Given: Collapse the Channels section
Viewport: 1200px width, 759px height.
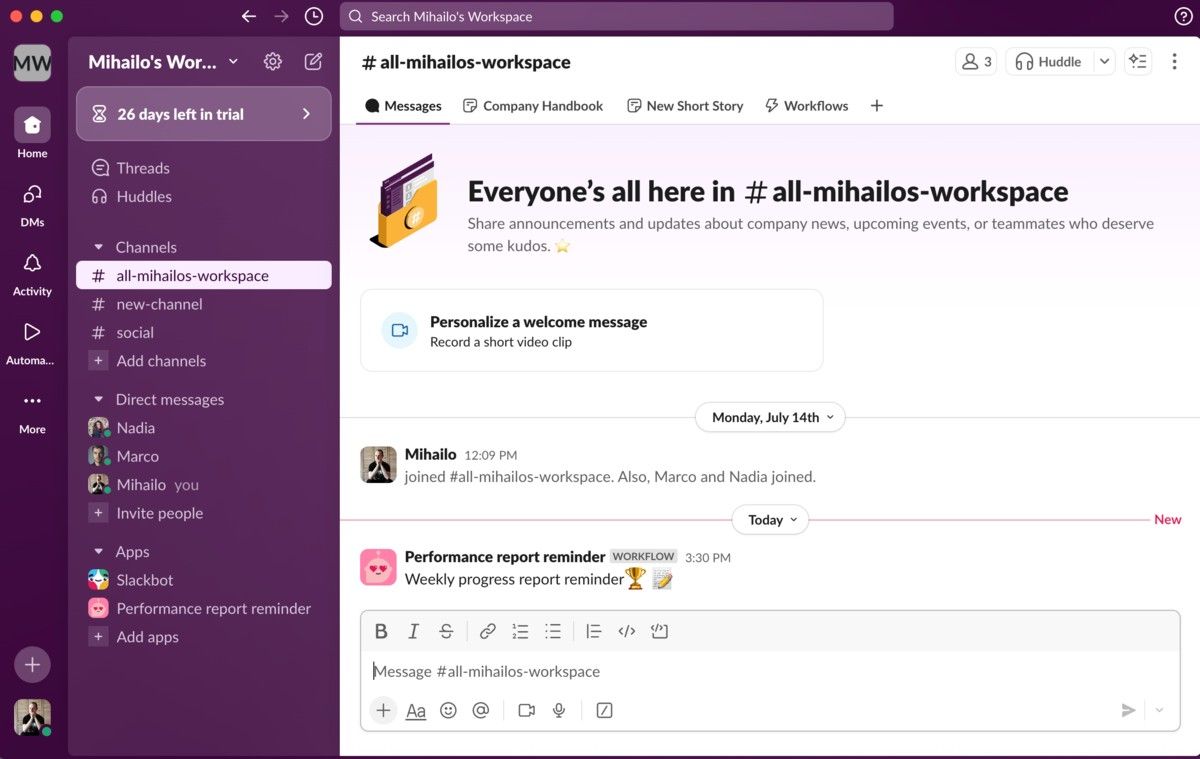Looking at the screenshot, I should [98, 247].
